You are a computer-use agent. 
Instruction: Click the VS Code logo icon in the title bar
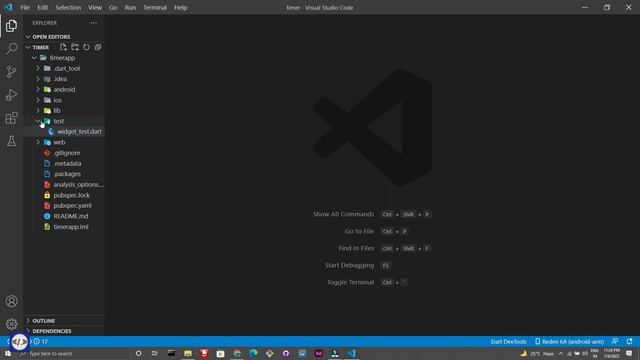click(x=9, y=7)
